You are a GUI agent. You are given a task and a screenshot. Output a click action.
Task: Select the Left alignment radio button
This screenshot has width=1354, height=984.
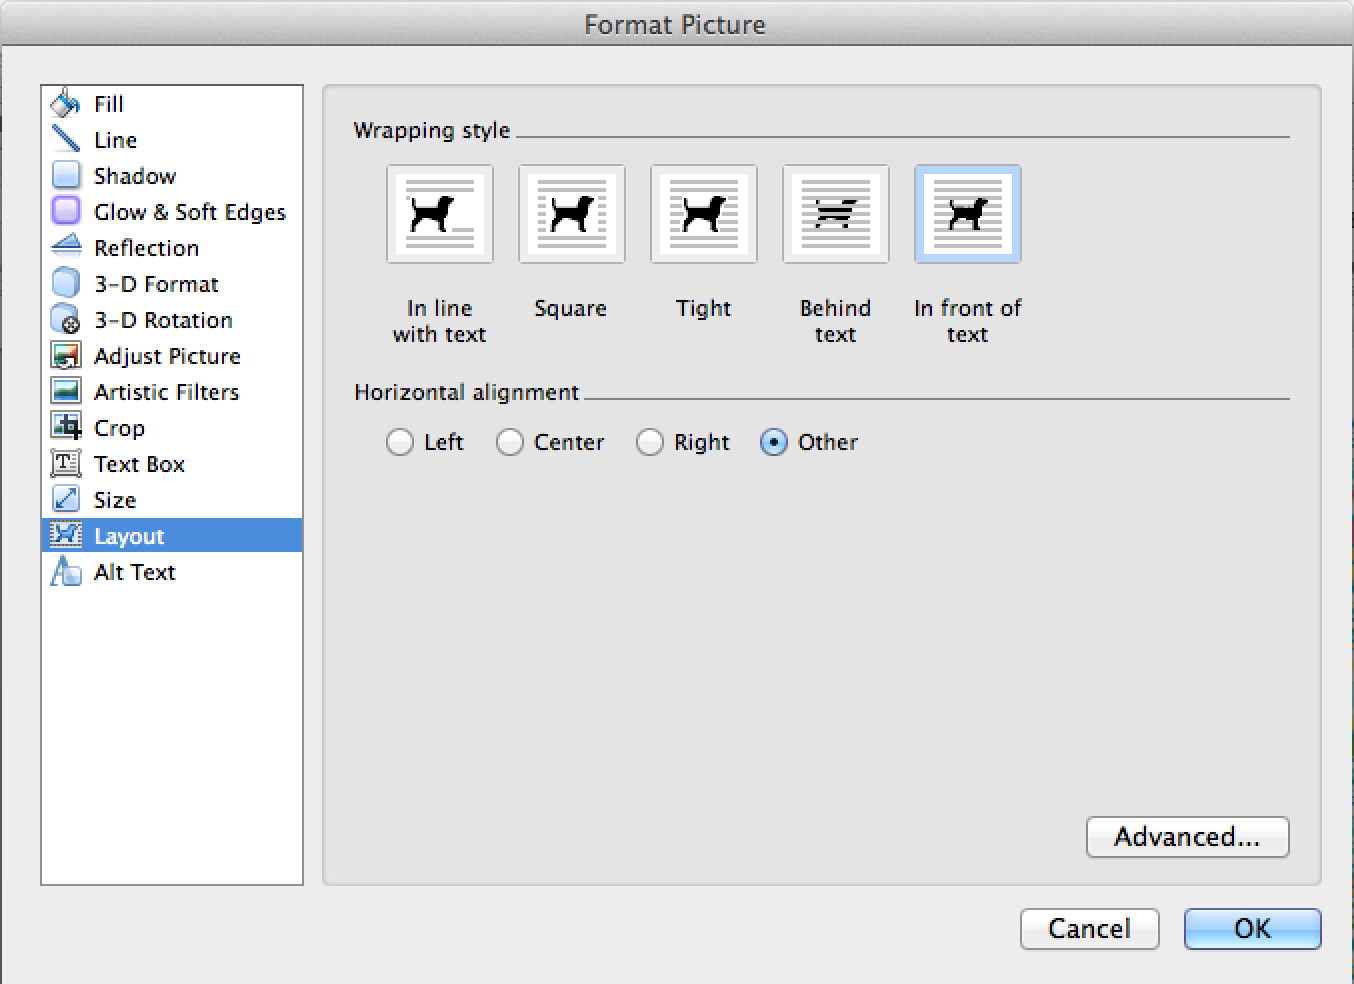[x=400, y=442]
